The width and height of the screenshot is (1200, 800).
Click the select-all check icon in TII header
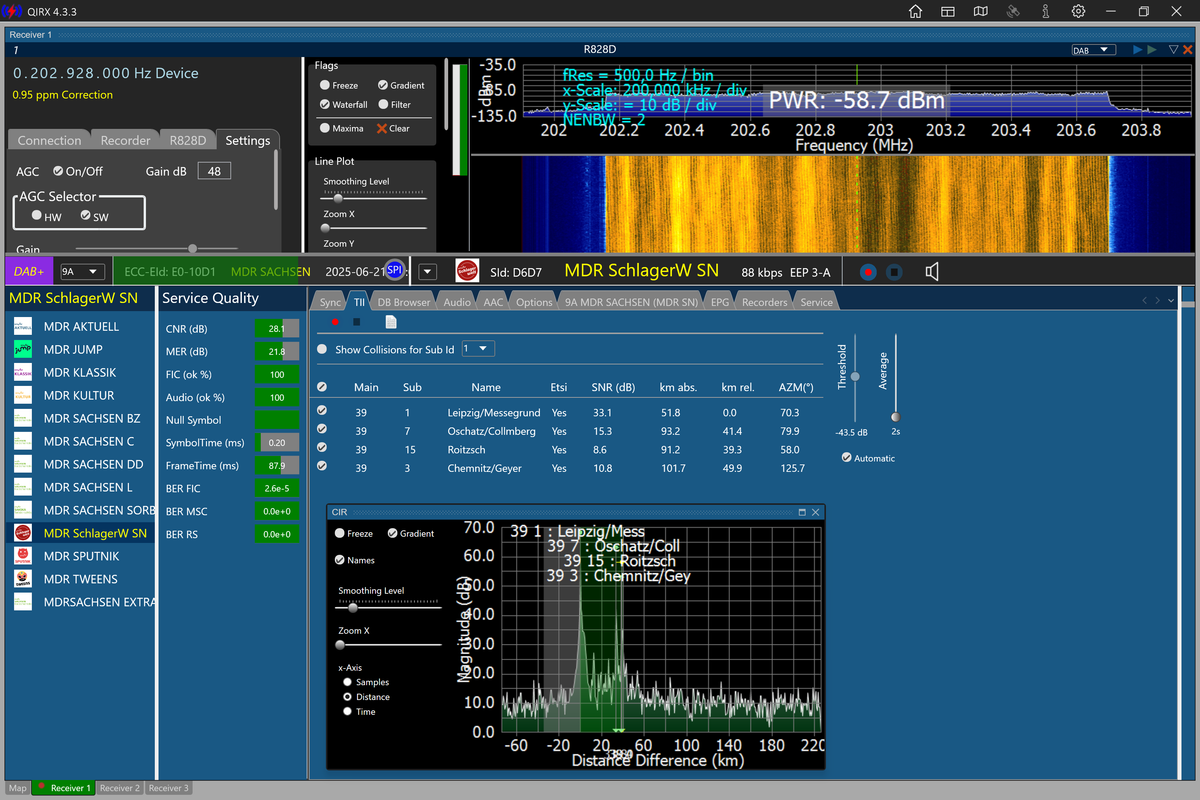pos(322,387)
